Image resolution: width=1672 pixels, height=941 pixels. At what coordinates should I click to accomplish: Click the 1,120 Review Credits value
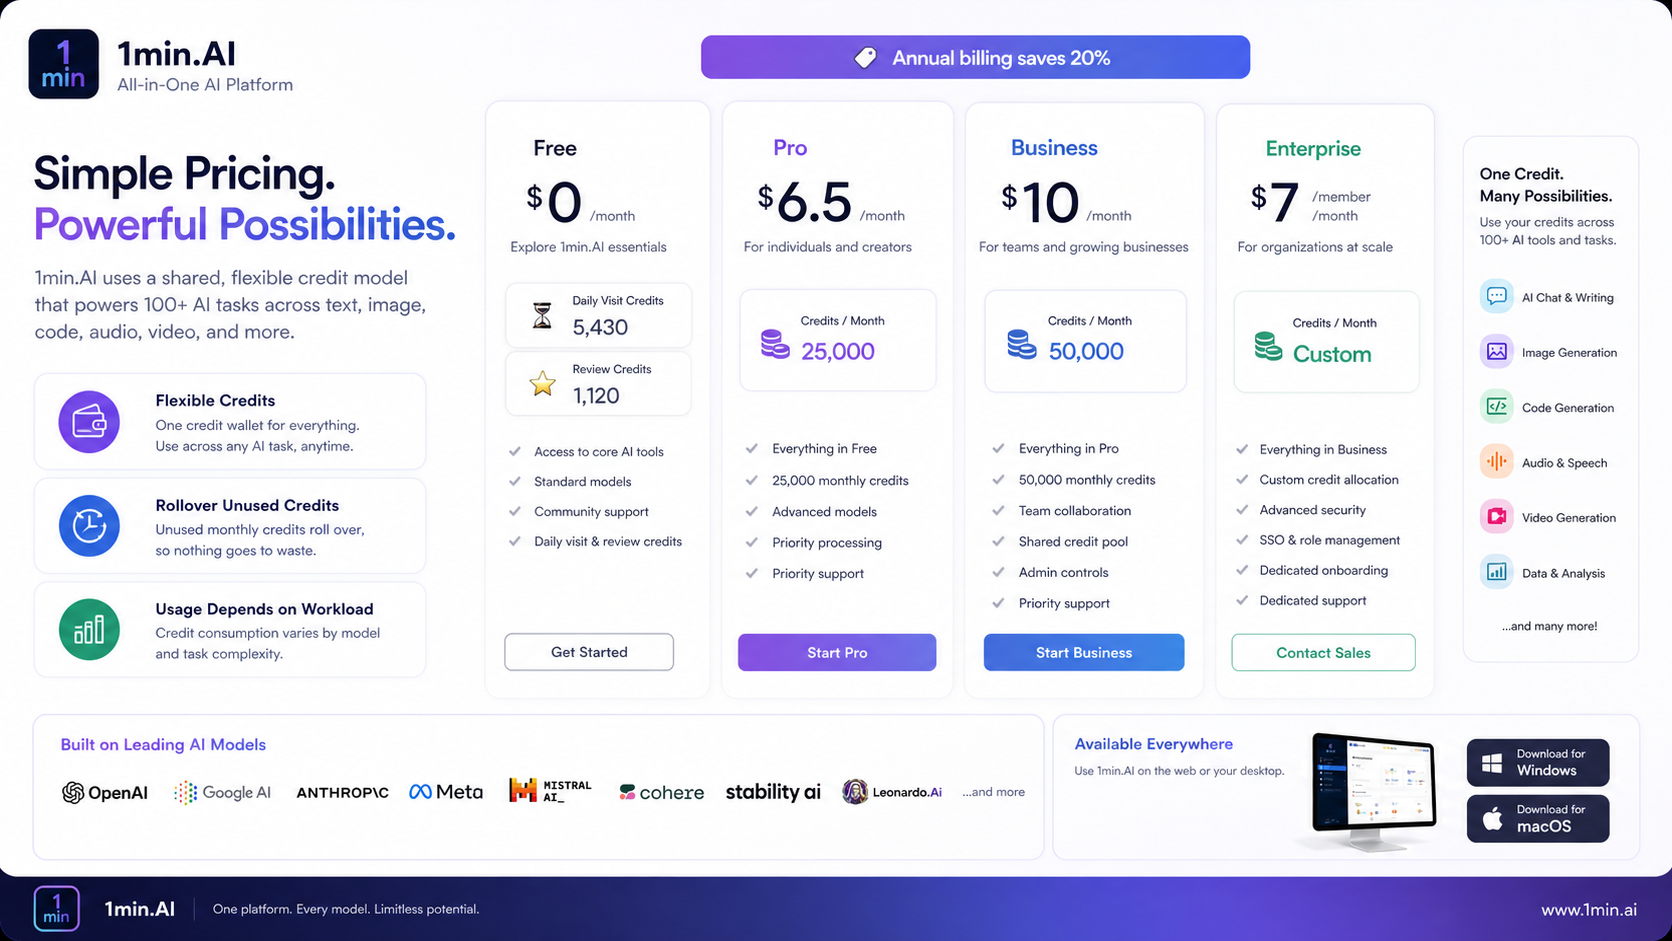[596, 396]
